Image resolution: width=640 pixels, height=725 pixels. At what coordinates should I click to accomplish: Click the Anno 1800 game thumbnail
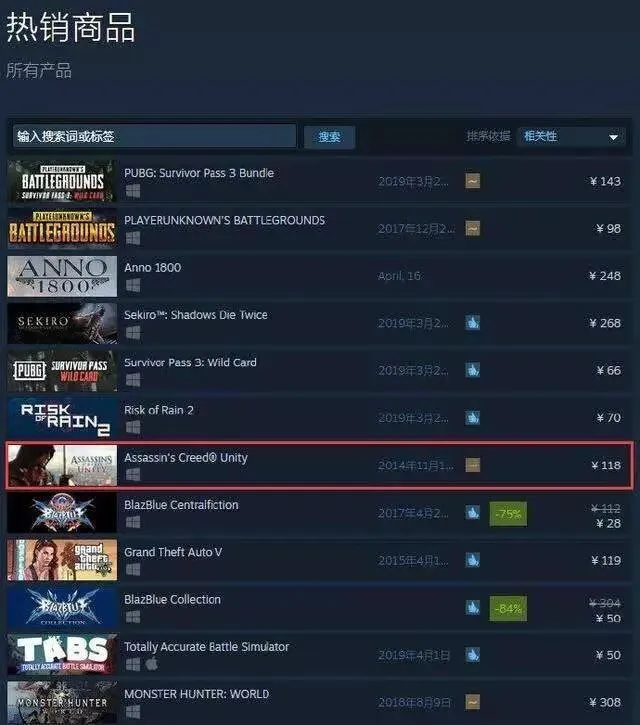pos(62,276)
